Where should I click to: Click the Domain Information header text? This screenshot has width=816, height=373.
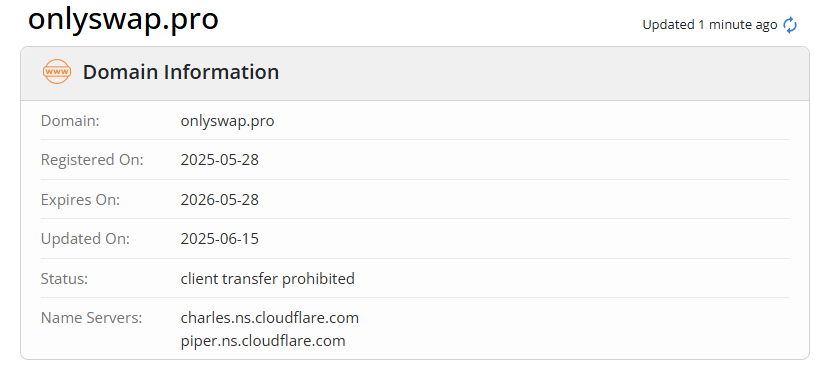click(x=181, y=72)
